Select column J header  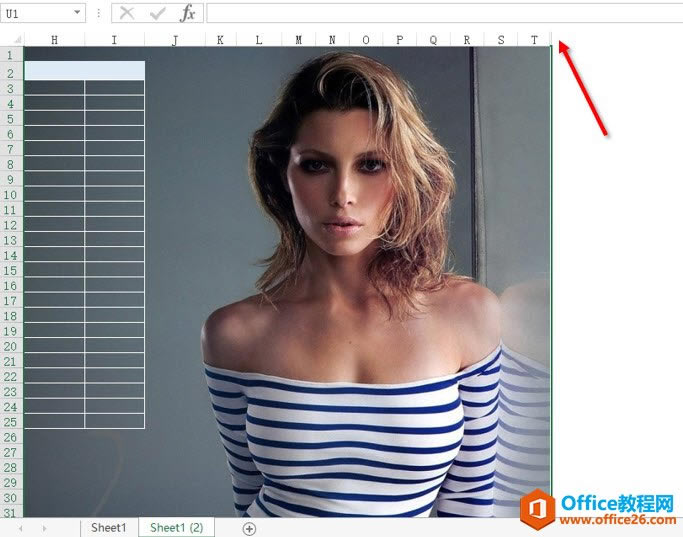pos(175,40)
